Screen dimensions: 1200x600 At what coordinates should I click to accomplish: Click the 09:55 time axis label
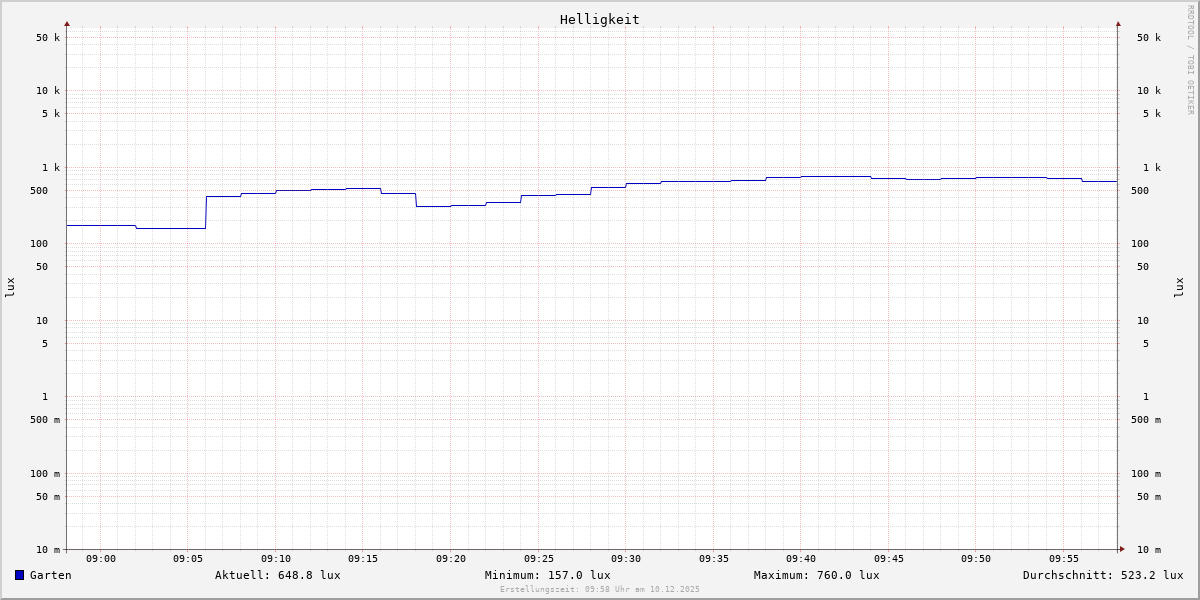tap(1064, 559)
